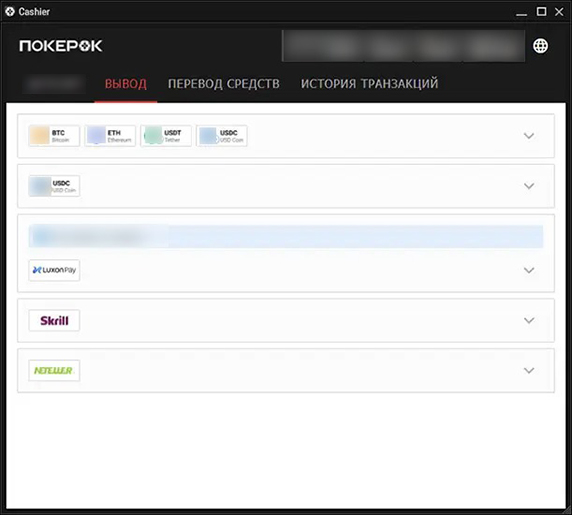Expand the Skrill row chevron

coord(529,321)
